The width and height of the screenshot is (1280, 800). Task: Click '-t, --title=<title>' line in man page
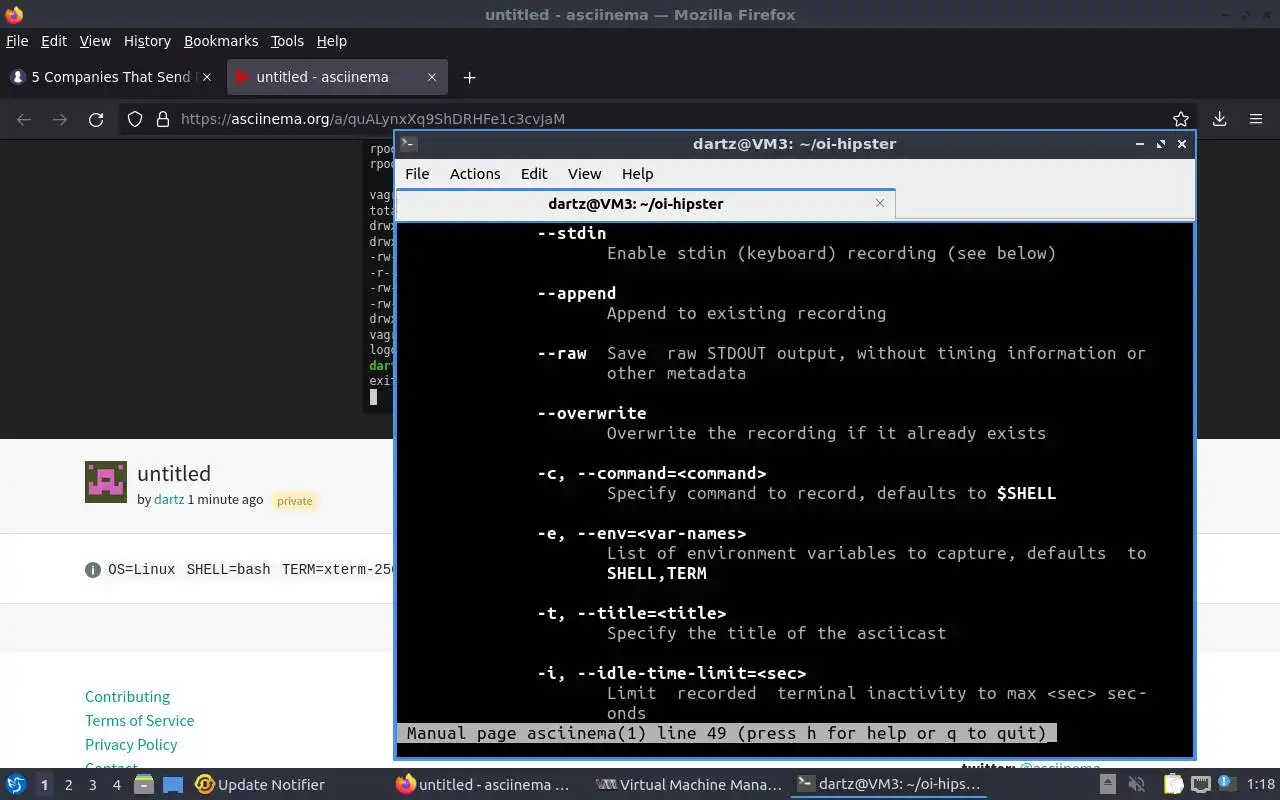(x=632, y=613)
